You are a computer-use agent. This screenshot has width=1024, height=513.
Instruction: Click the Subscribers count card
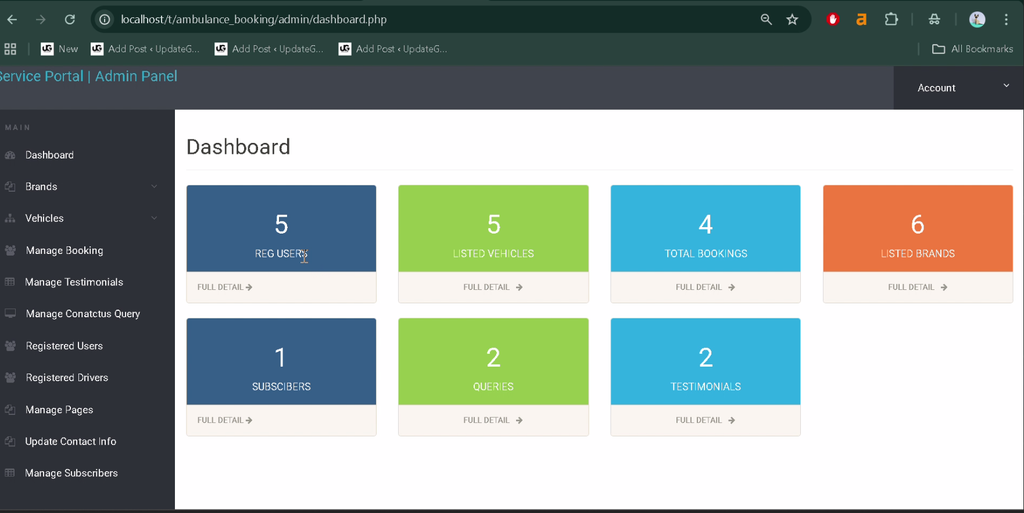tap(281, 362)
